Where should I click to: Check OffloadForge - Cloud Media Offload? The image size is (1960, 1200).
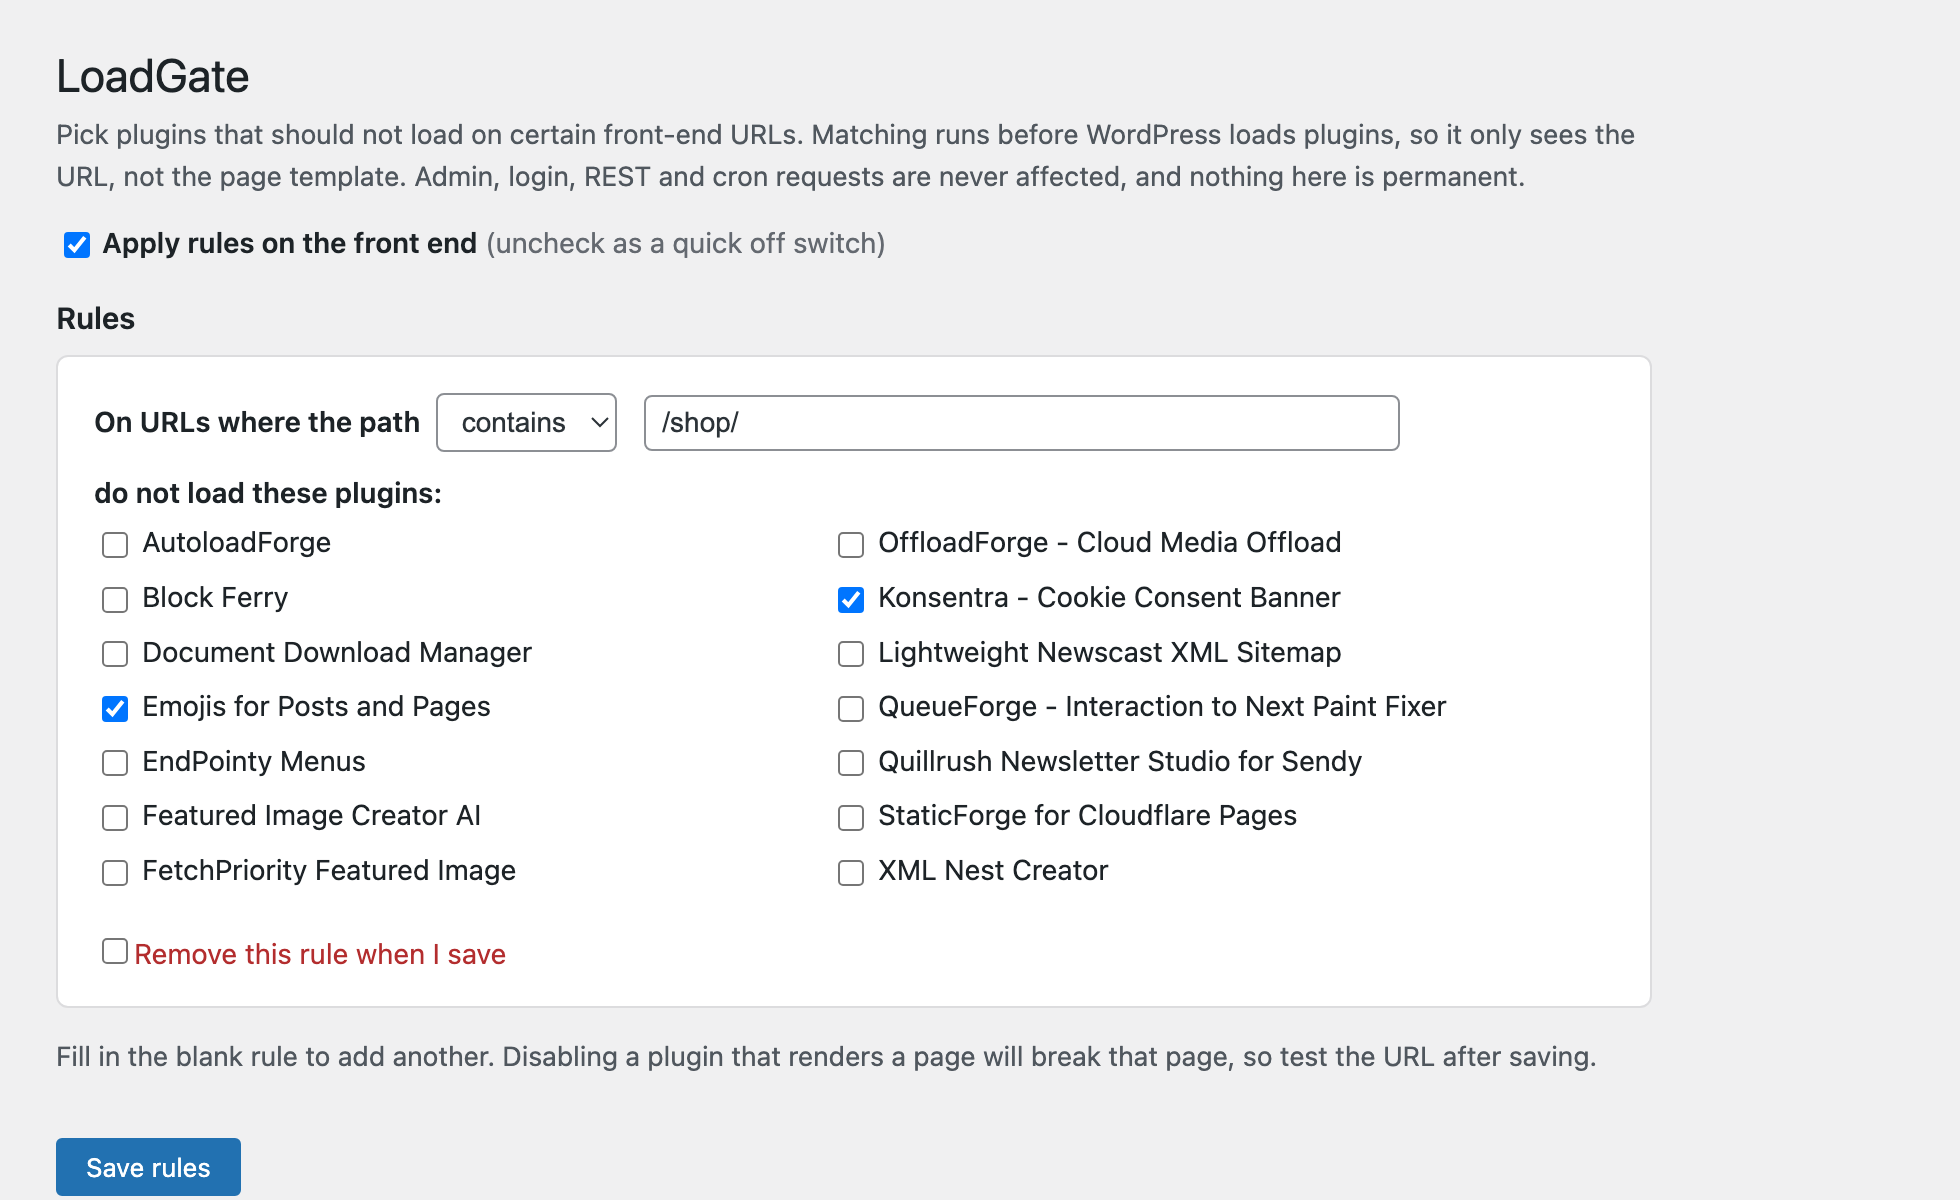[x=851, y=544]
